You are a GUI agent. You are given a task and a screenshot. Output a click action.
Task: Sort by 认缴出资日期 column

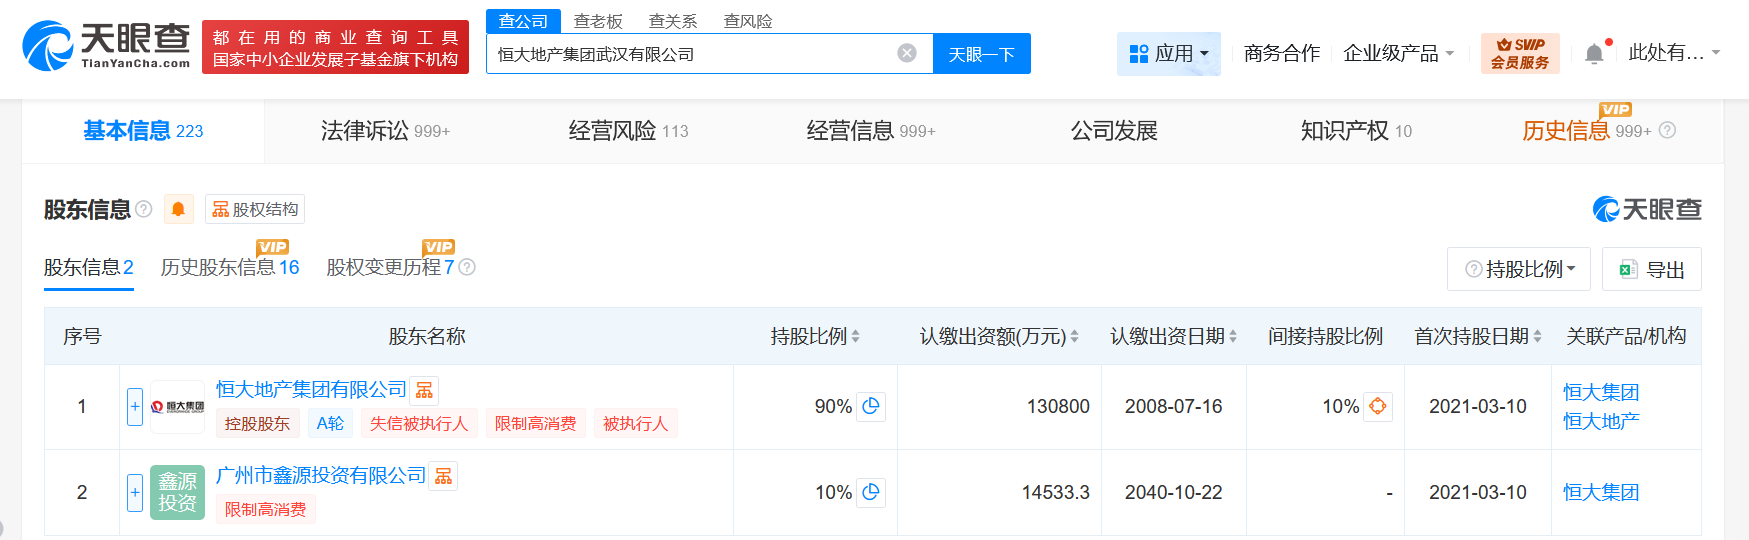tap(1173, 337)
